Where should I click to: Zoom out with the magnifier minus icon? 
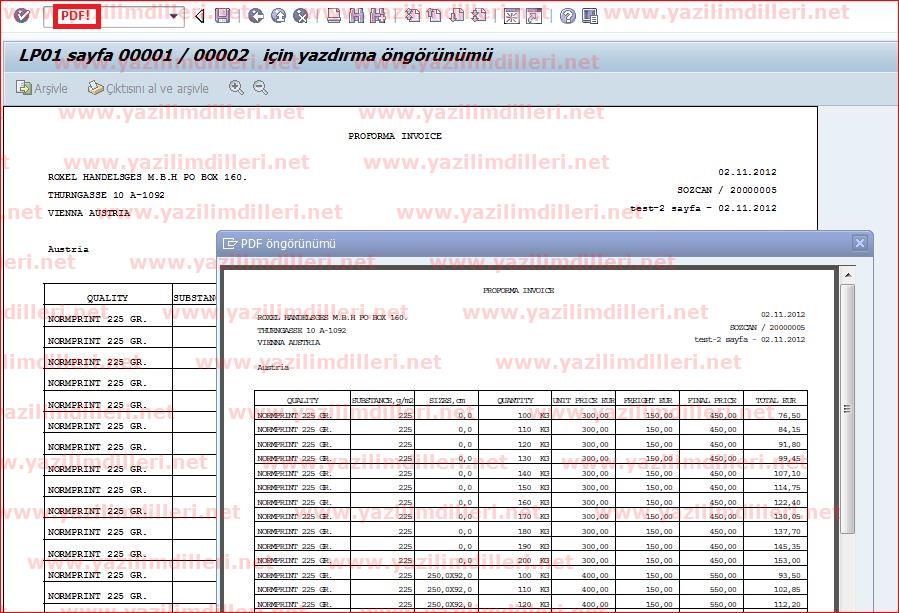click(260, 87)
